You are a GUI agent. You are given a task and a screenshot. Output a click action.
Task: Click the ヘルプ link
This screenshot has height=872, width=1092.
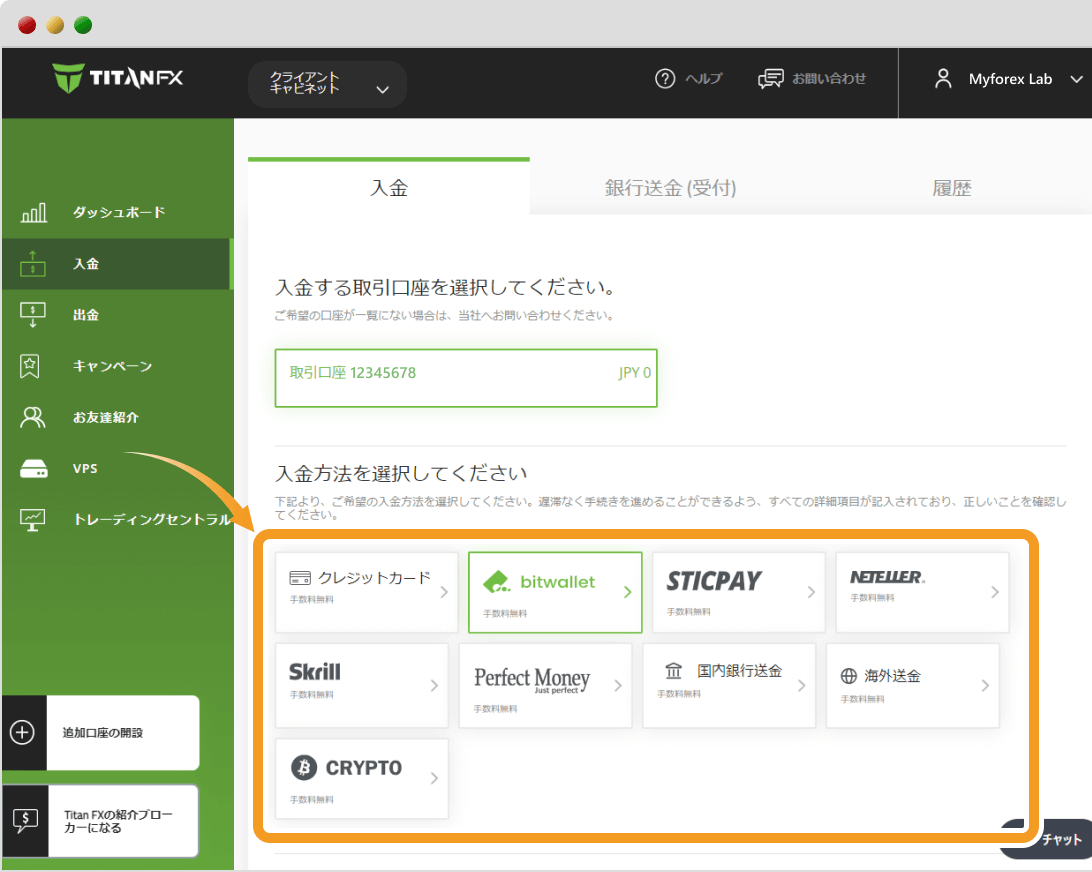(x=703, y=79)
